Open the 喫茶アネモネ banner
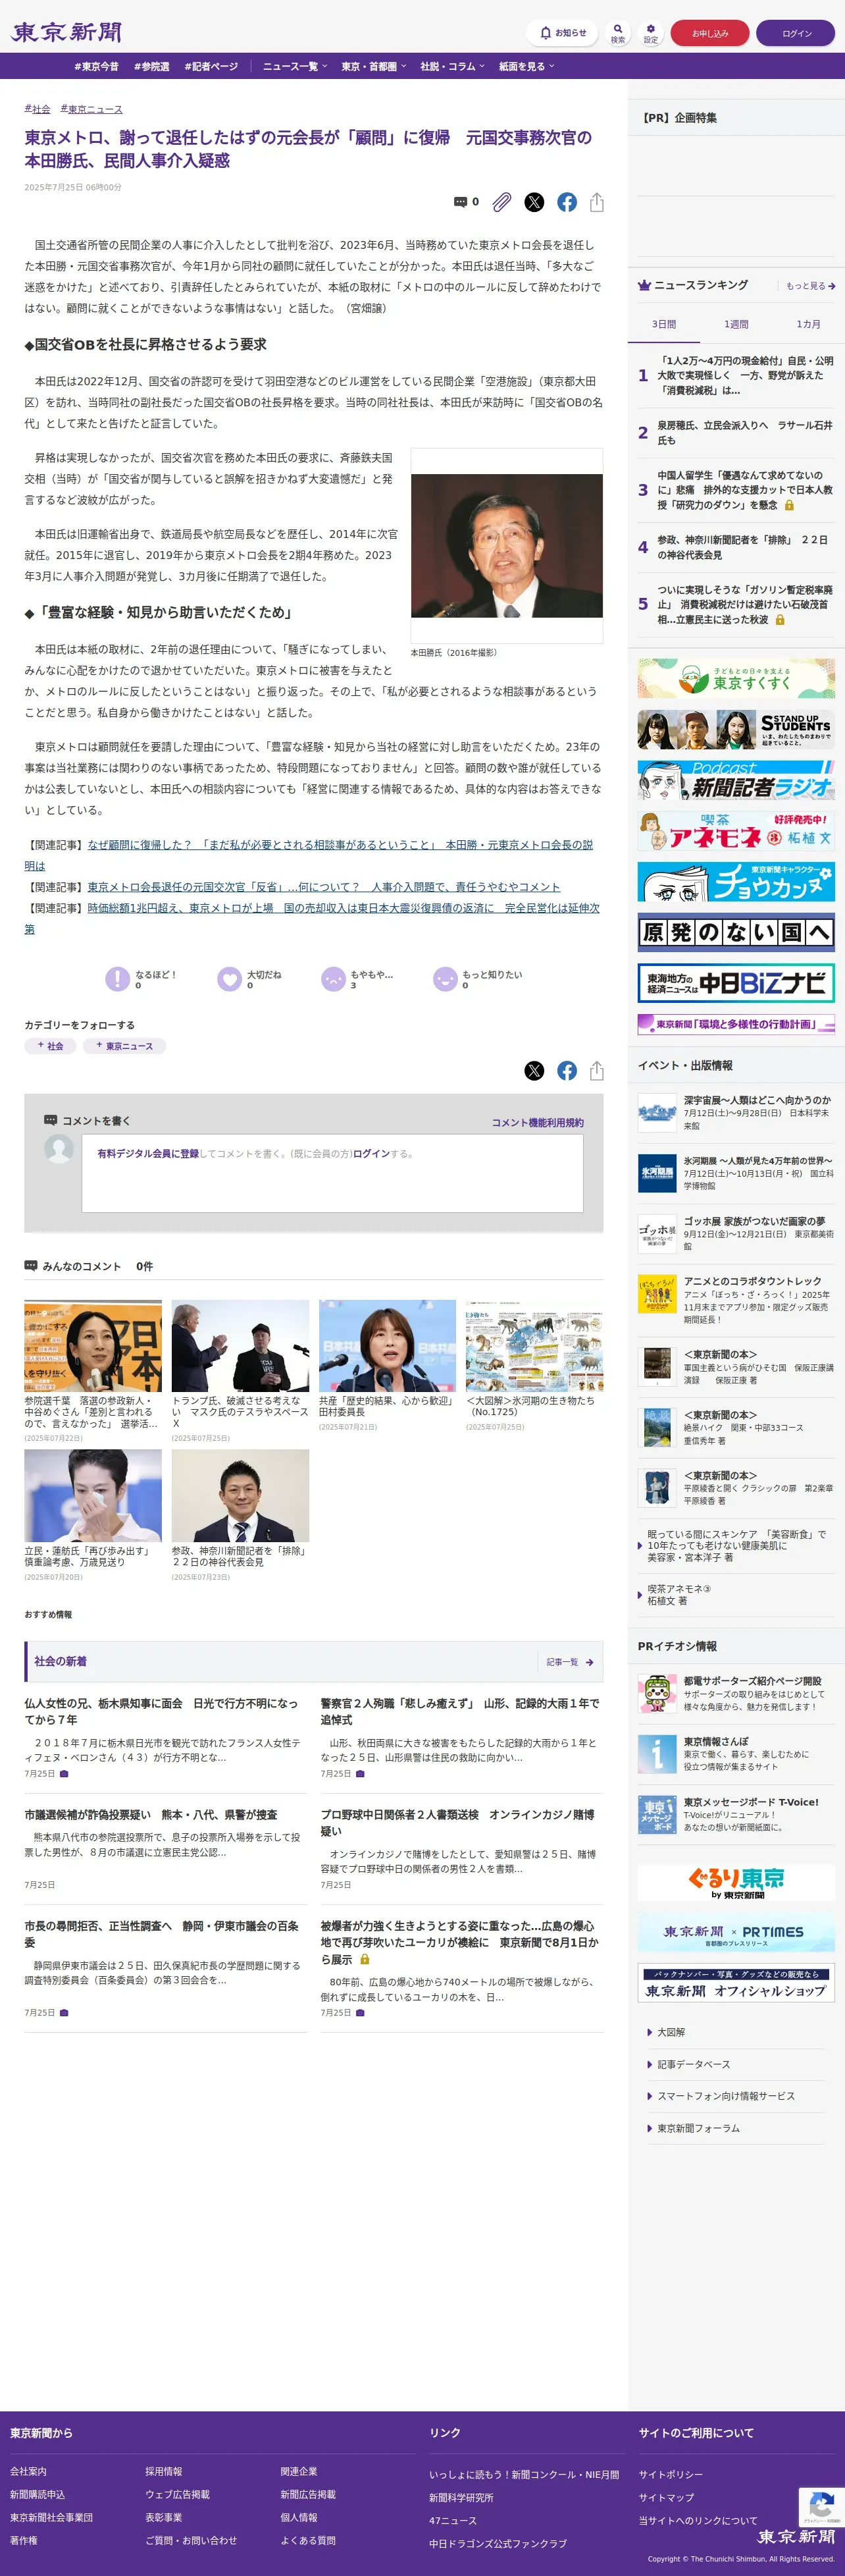Image resolution: width=845 pixels, height=2576 pixels. [x=736, y=831]
